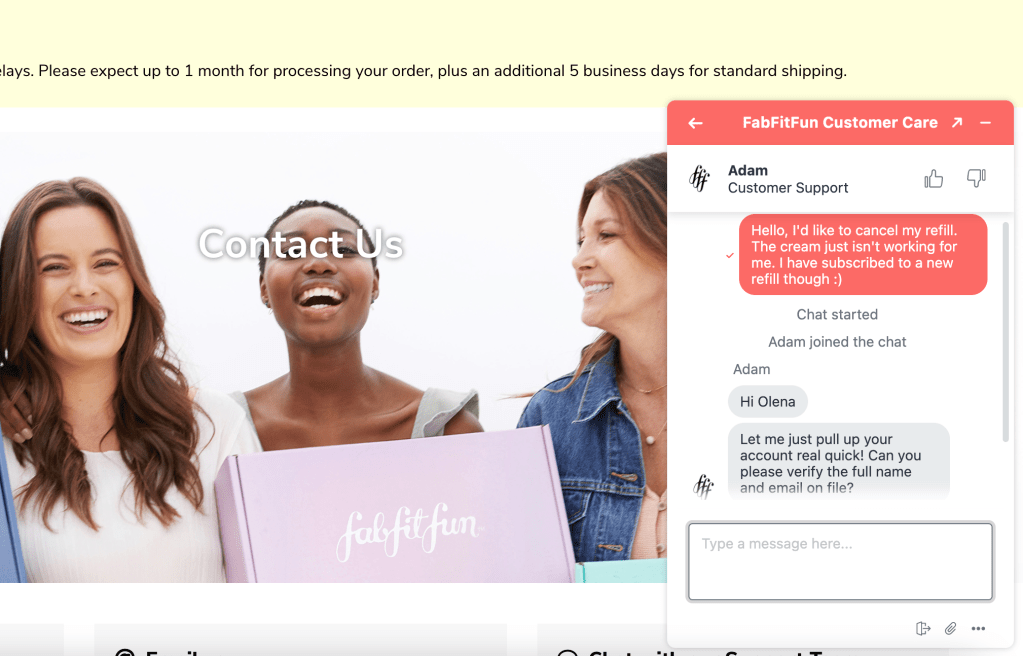Focus the 'Type a message here...' field

[x=840, y=561]
